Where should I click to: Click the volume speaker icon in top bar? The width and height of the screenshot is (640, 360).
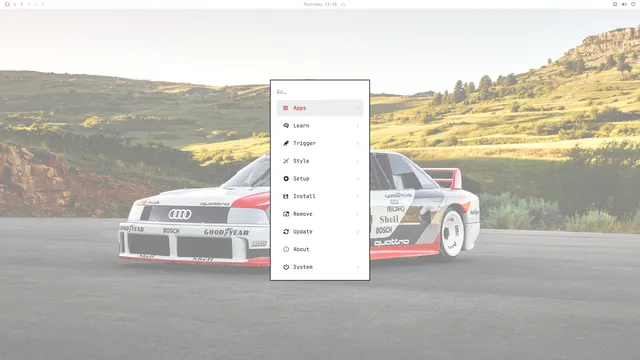tap(624, 4)
